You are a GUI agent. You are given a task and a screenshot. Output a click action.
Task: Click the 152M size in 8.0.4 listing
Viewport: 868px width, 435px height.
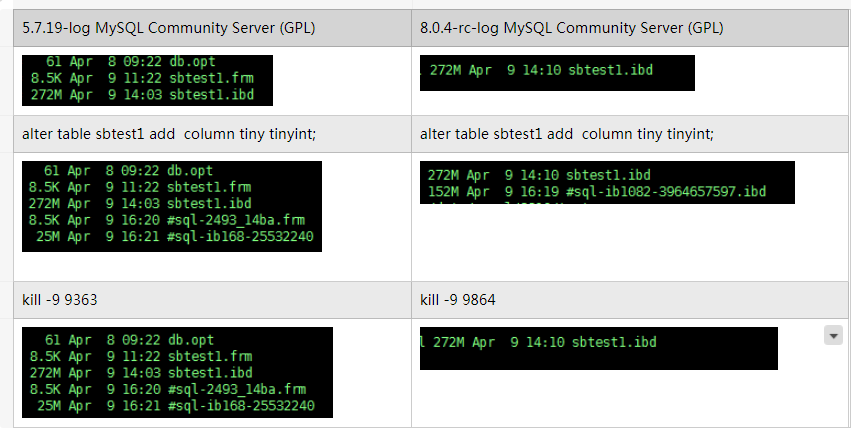pyautogui.click(x=443, y=192)
